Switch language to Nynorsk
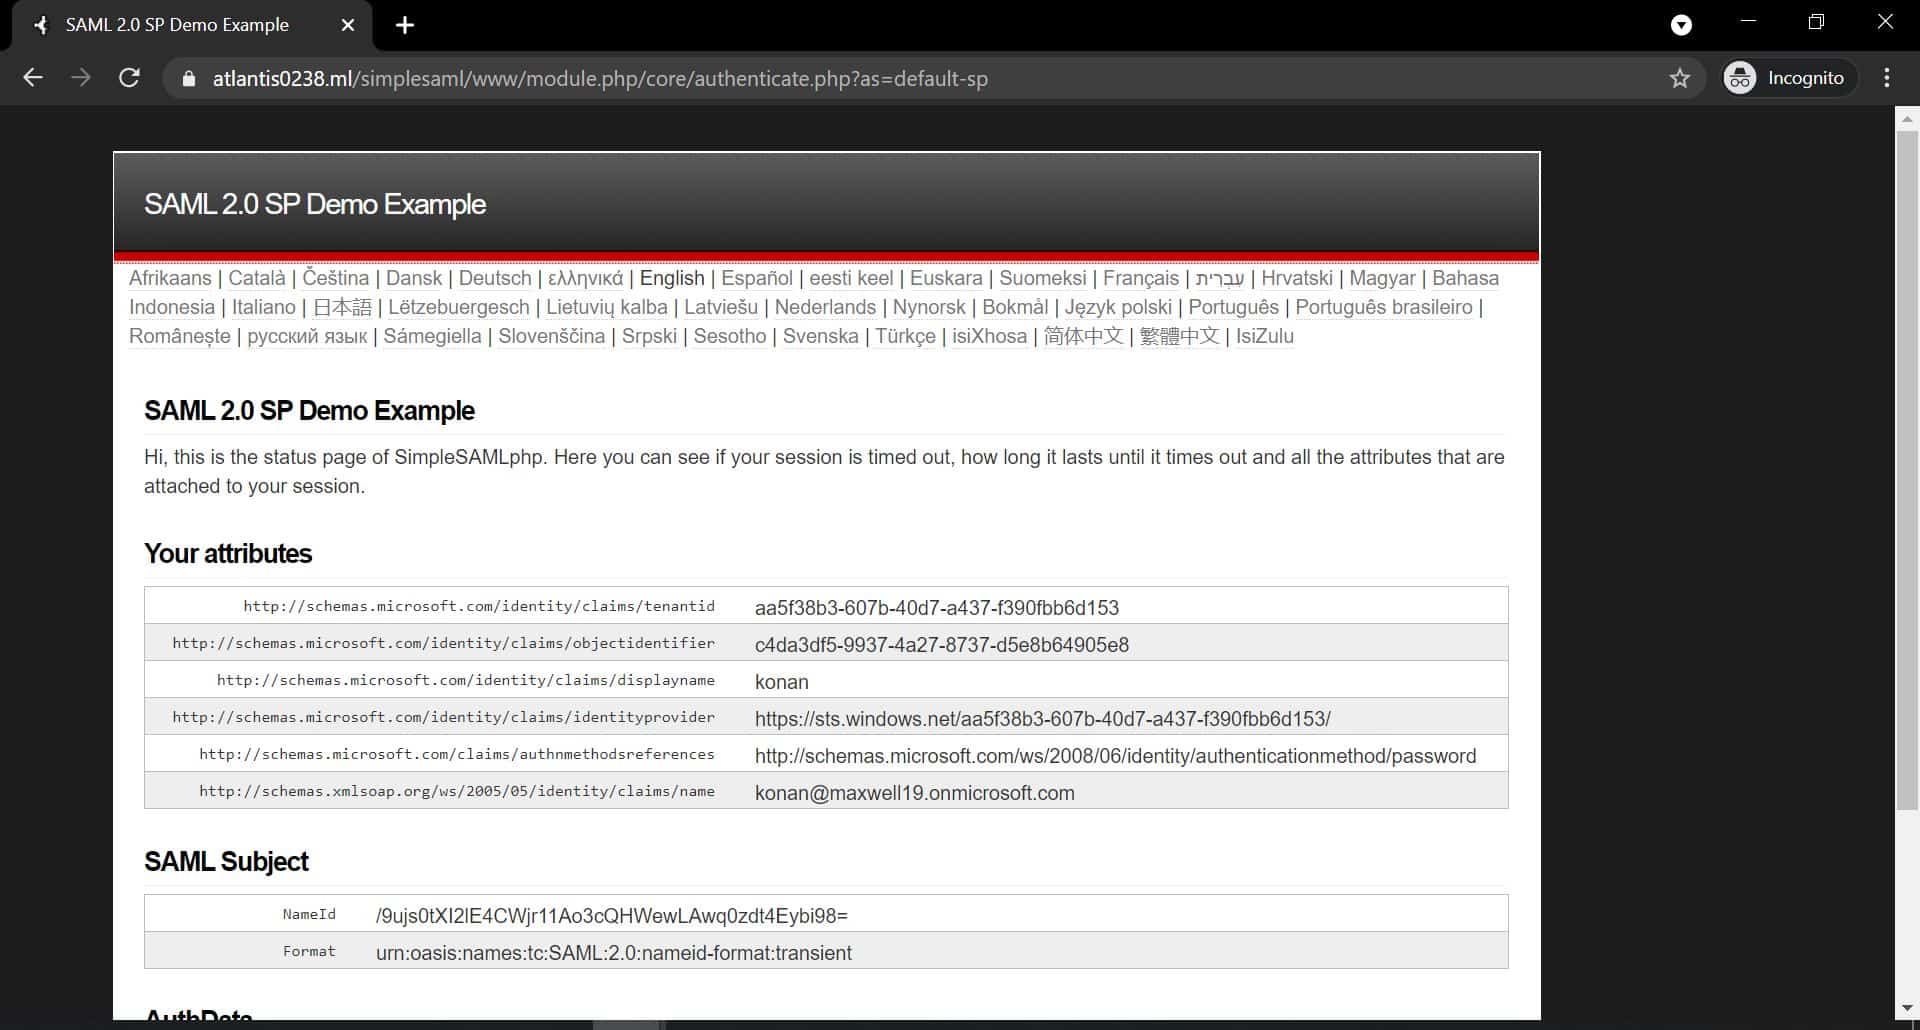The height and width of the screenshot is (1030, 1920). pyautogui.click(x=929, y=307)
